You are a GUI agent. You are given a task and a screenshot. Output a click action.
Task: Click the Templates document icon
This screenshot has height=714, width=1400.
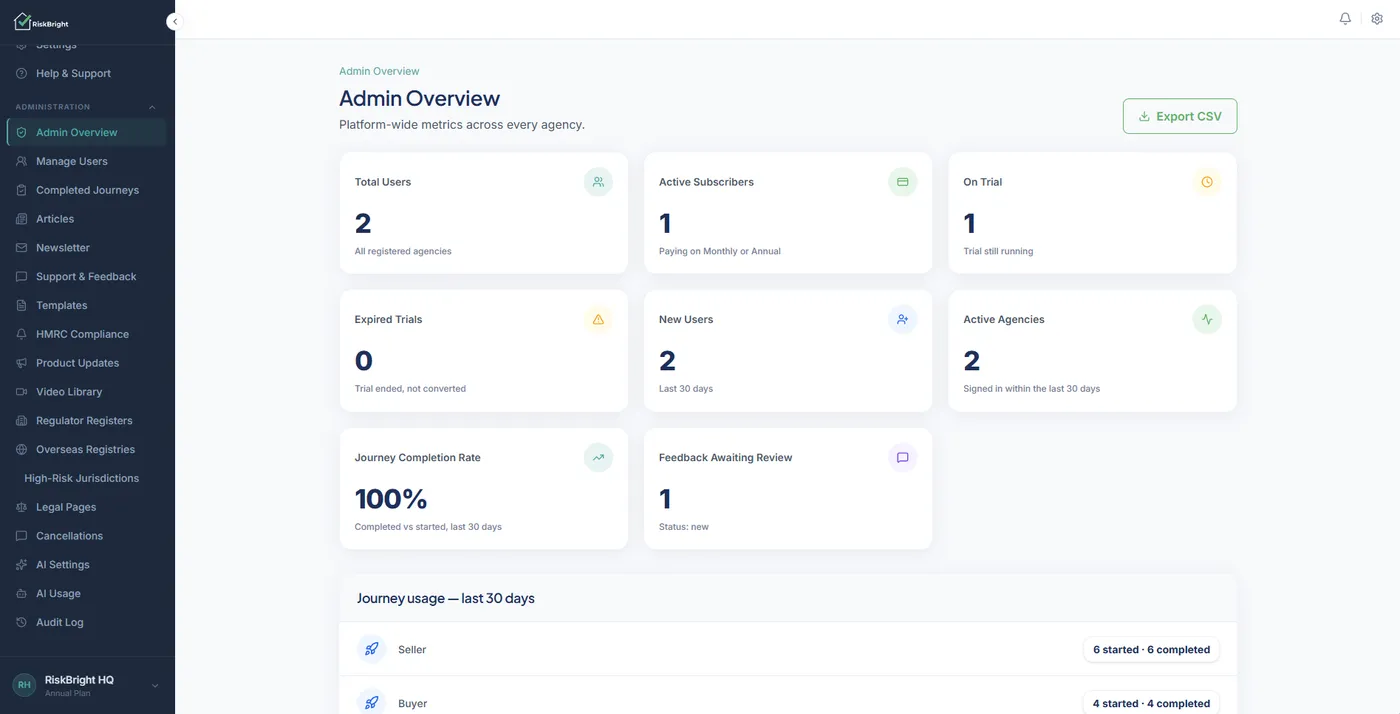(x=22, y=305)
